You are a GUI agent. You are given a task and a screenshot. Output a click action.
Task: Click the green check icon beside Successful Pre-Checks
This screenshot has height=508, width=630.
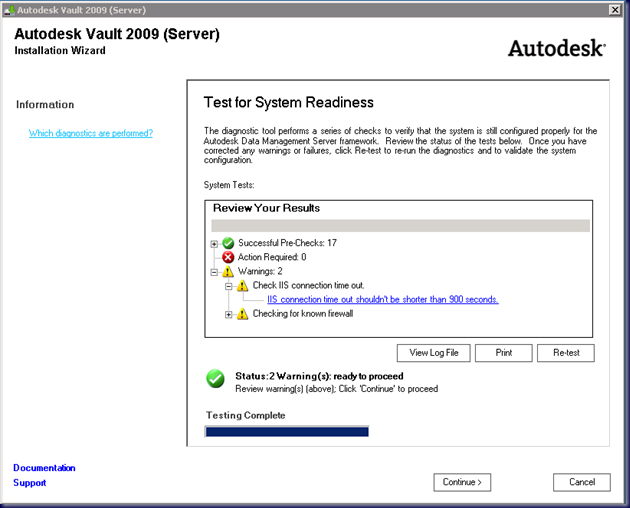coord(228,243)
